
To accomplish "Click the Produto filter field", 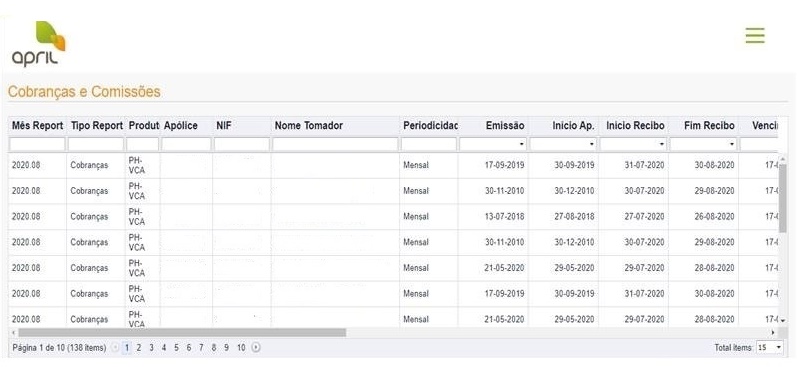I will coord(143,145).
